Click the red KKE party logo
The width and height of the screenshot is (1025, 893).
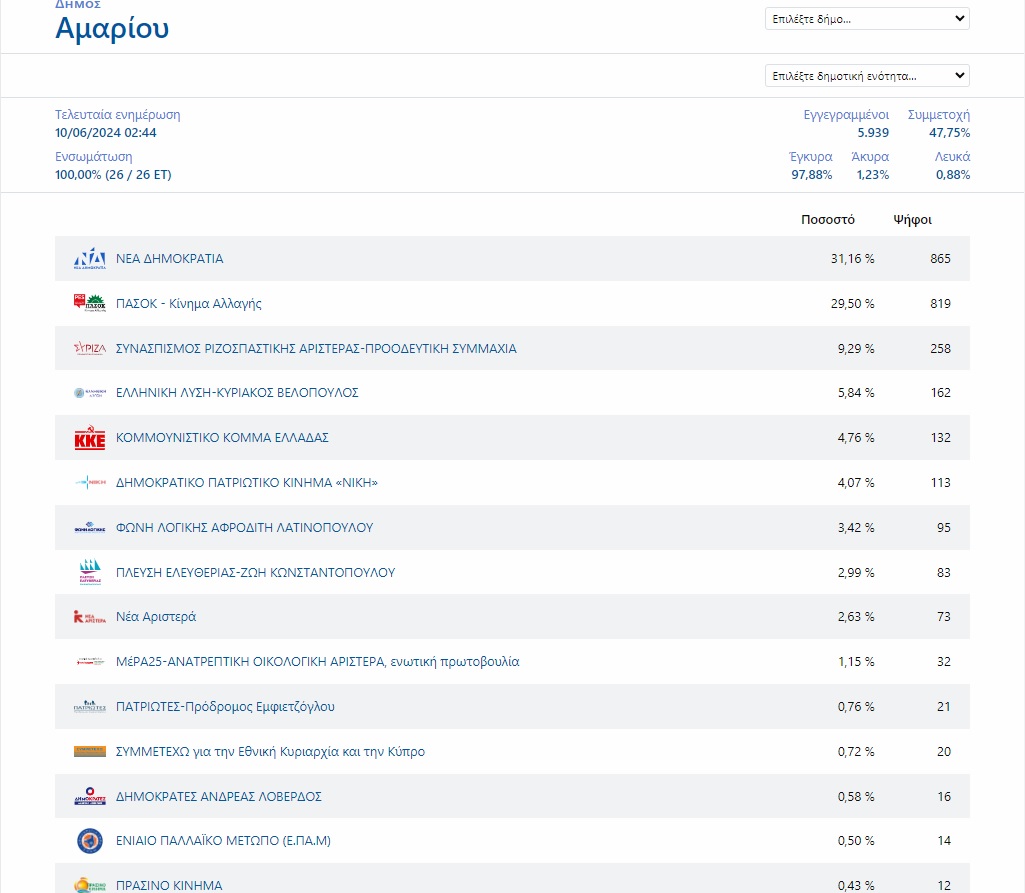point(90,438)
